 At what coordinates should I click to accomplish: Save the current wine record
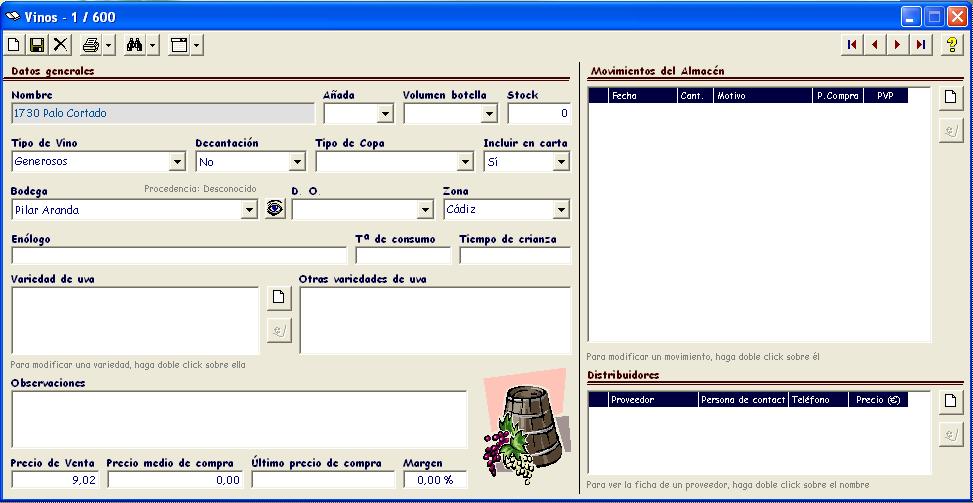tap(37, 45)
